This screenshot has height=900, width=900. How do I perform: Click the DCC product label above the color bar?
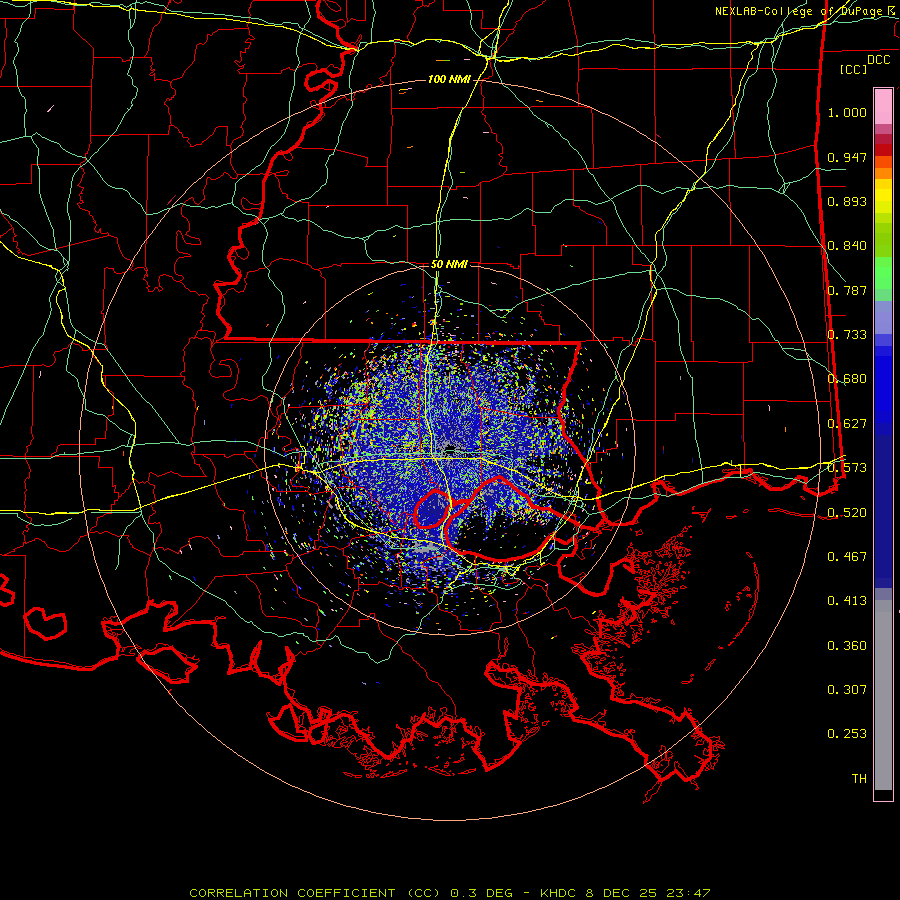pos(878,60)
